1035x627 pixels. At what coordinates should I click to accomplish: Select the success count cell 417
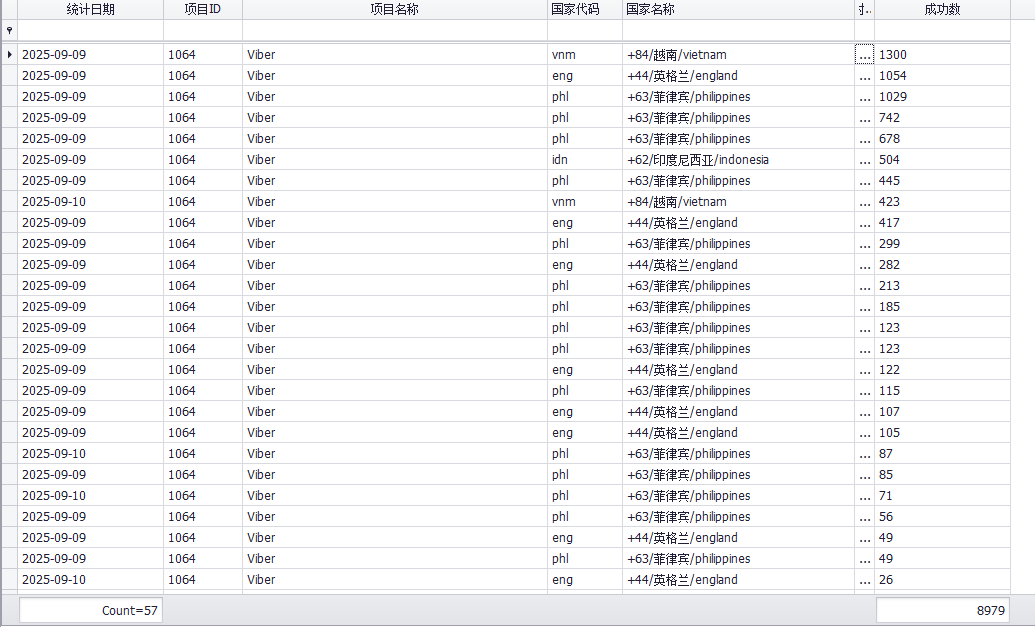[942, 223]
